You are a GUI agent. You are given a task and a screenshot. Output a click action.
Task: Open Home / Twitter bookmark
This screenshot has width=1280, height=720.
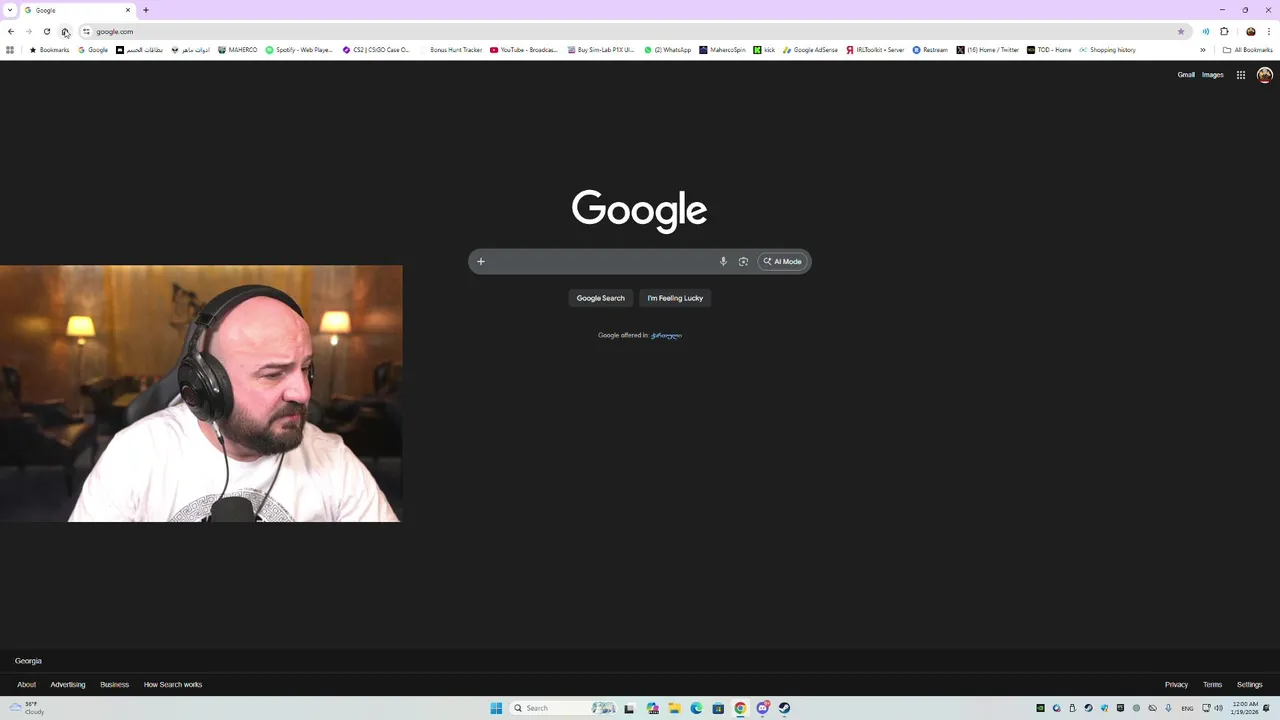[987, 50]
